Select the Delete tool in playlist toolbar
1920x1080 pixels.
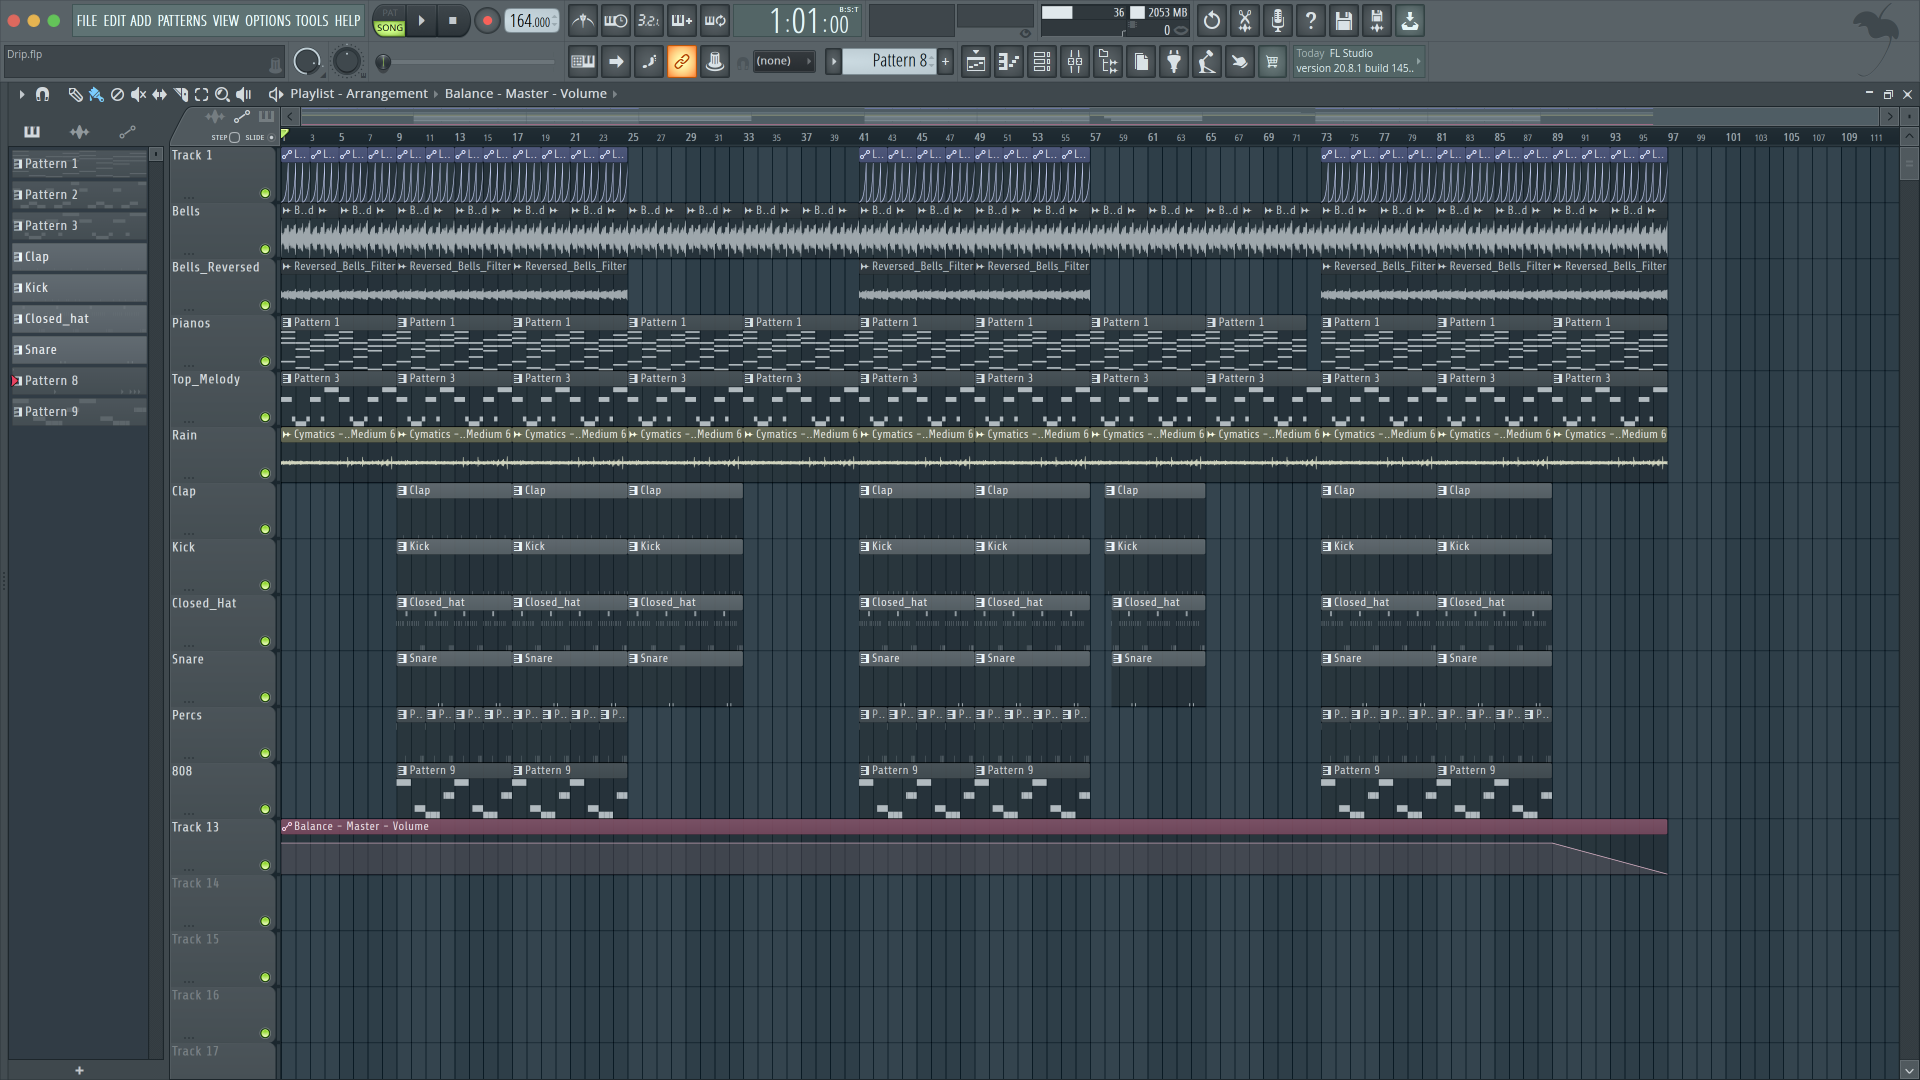pyautogui.click(x=117, y=94)
